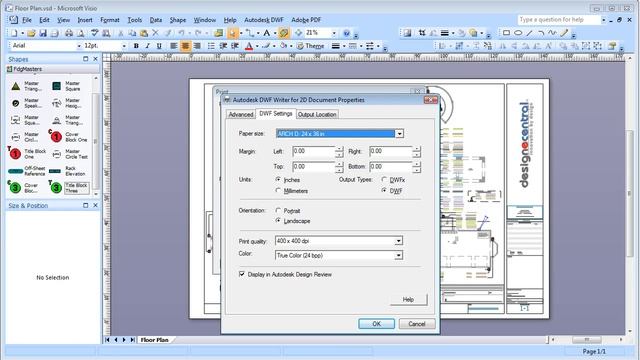
Task: Select Landscape orientation
Action: (x=278, y=221)
